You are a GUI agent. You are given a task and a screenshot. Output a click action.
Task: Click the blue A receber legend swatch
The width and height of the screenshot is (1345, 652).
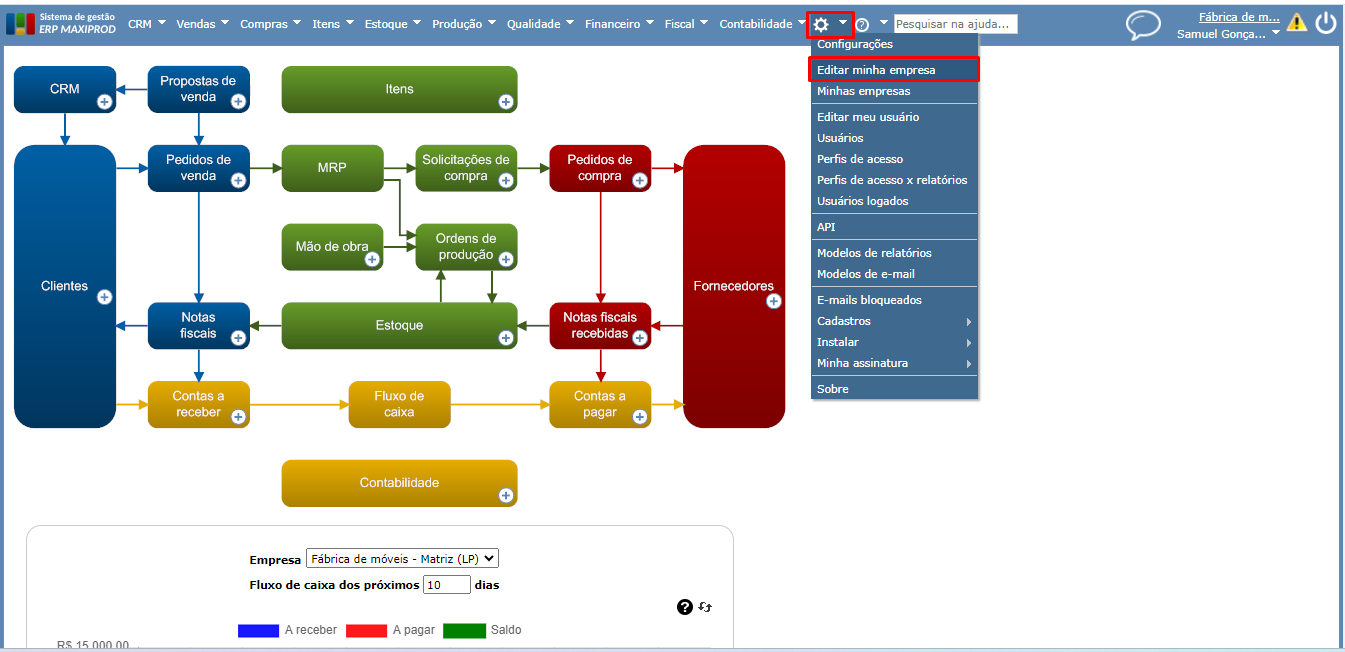pos(258,630)
